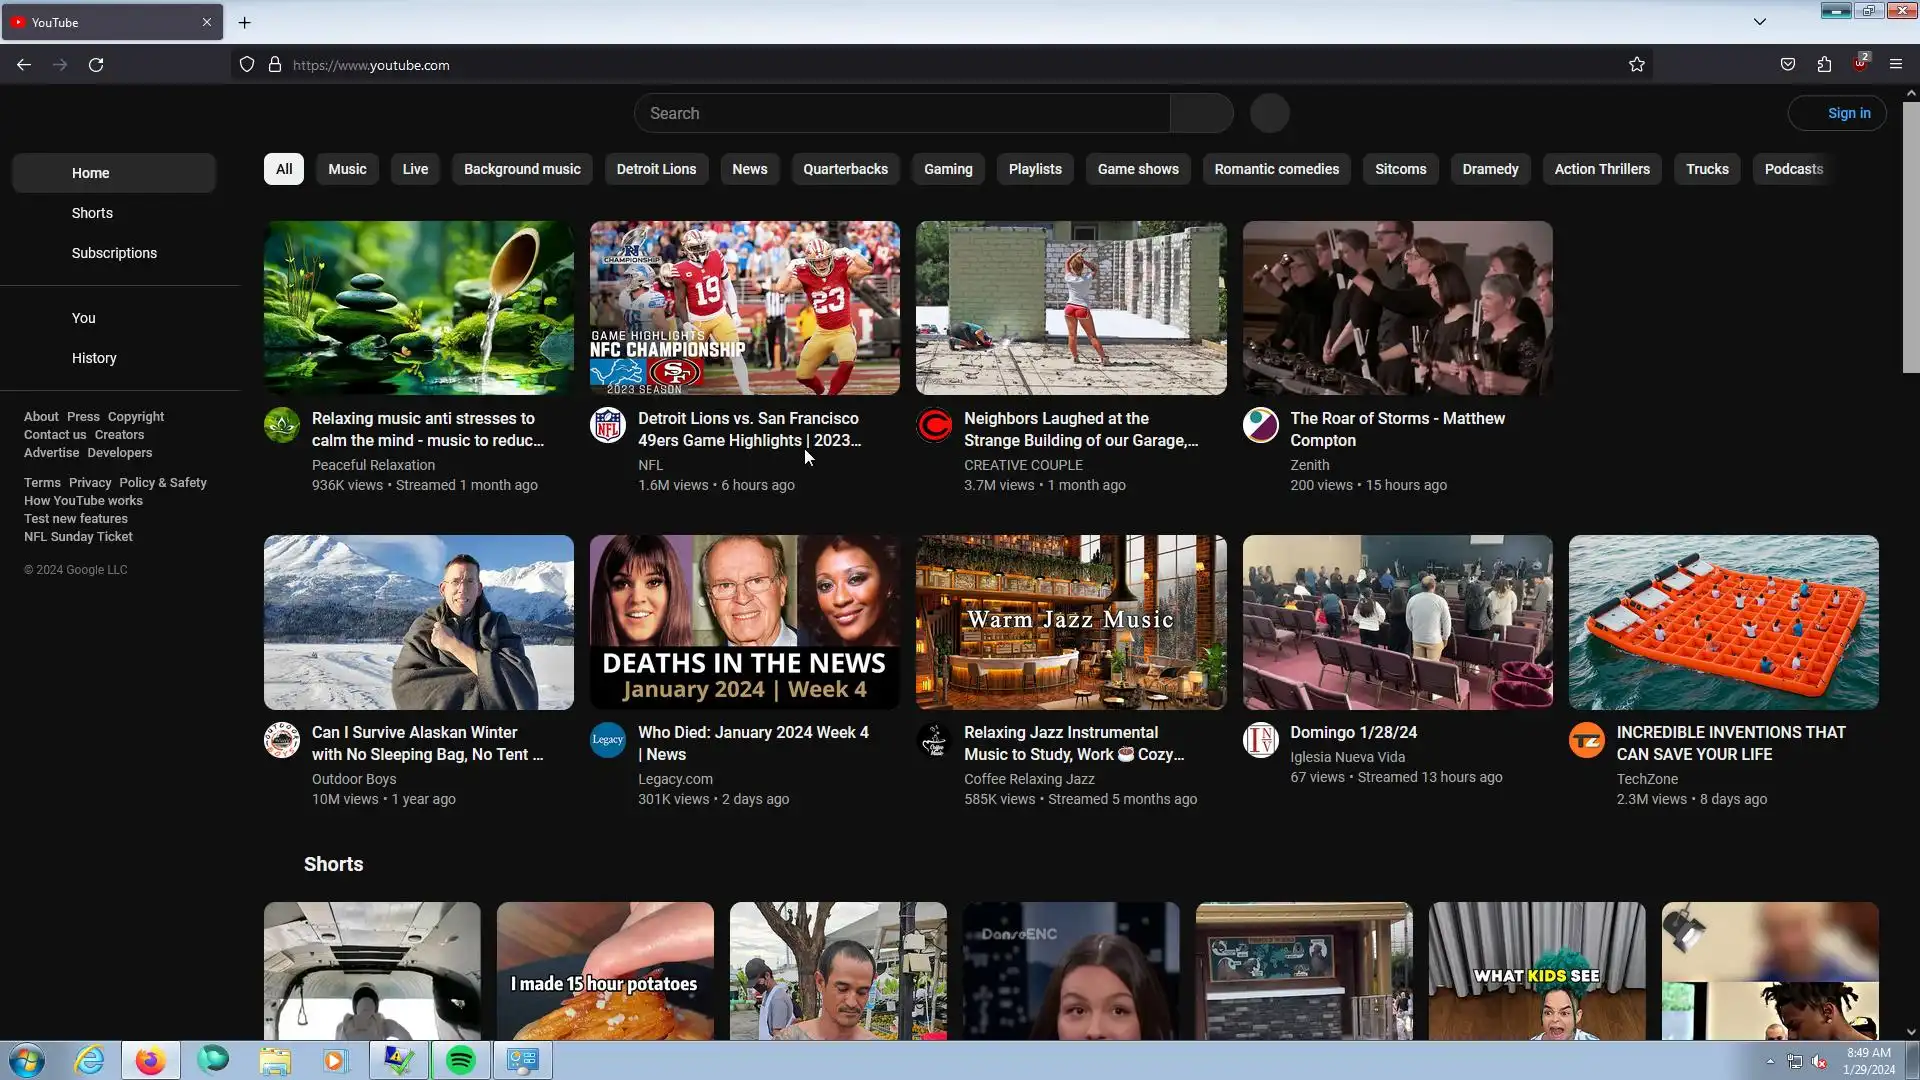The height and width of the screenshot is (1080, 1920).
Task: Select the Music filter chip
Action: (347, 169)
